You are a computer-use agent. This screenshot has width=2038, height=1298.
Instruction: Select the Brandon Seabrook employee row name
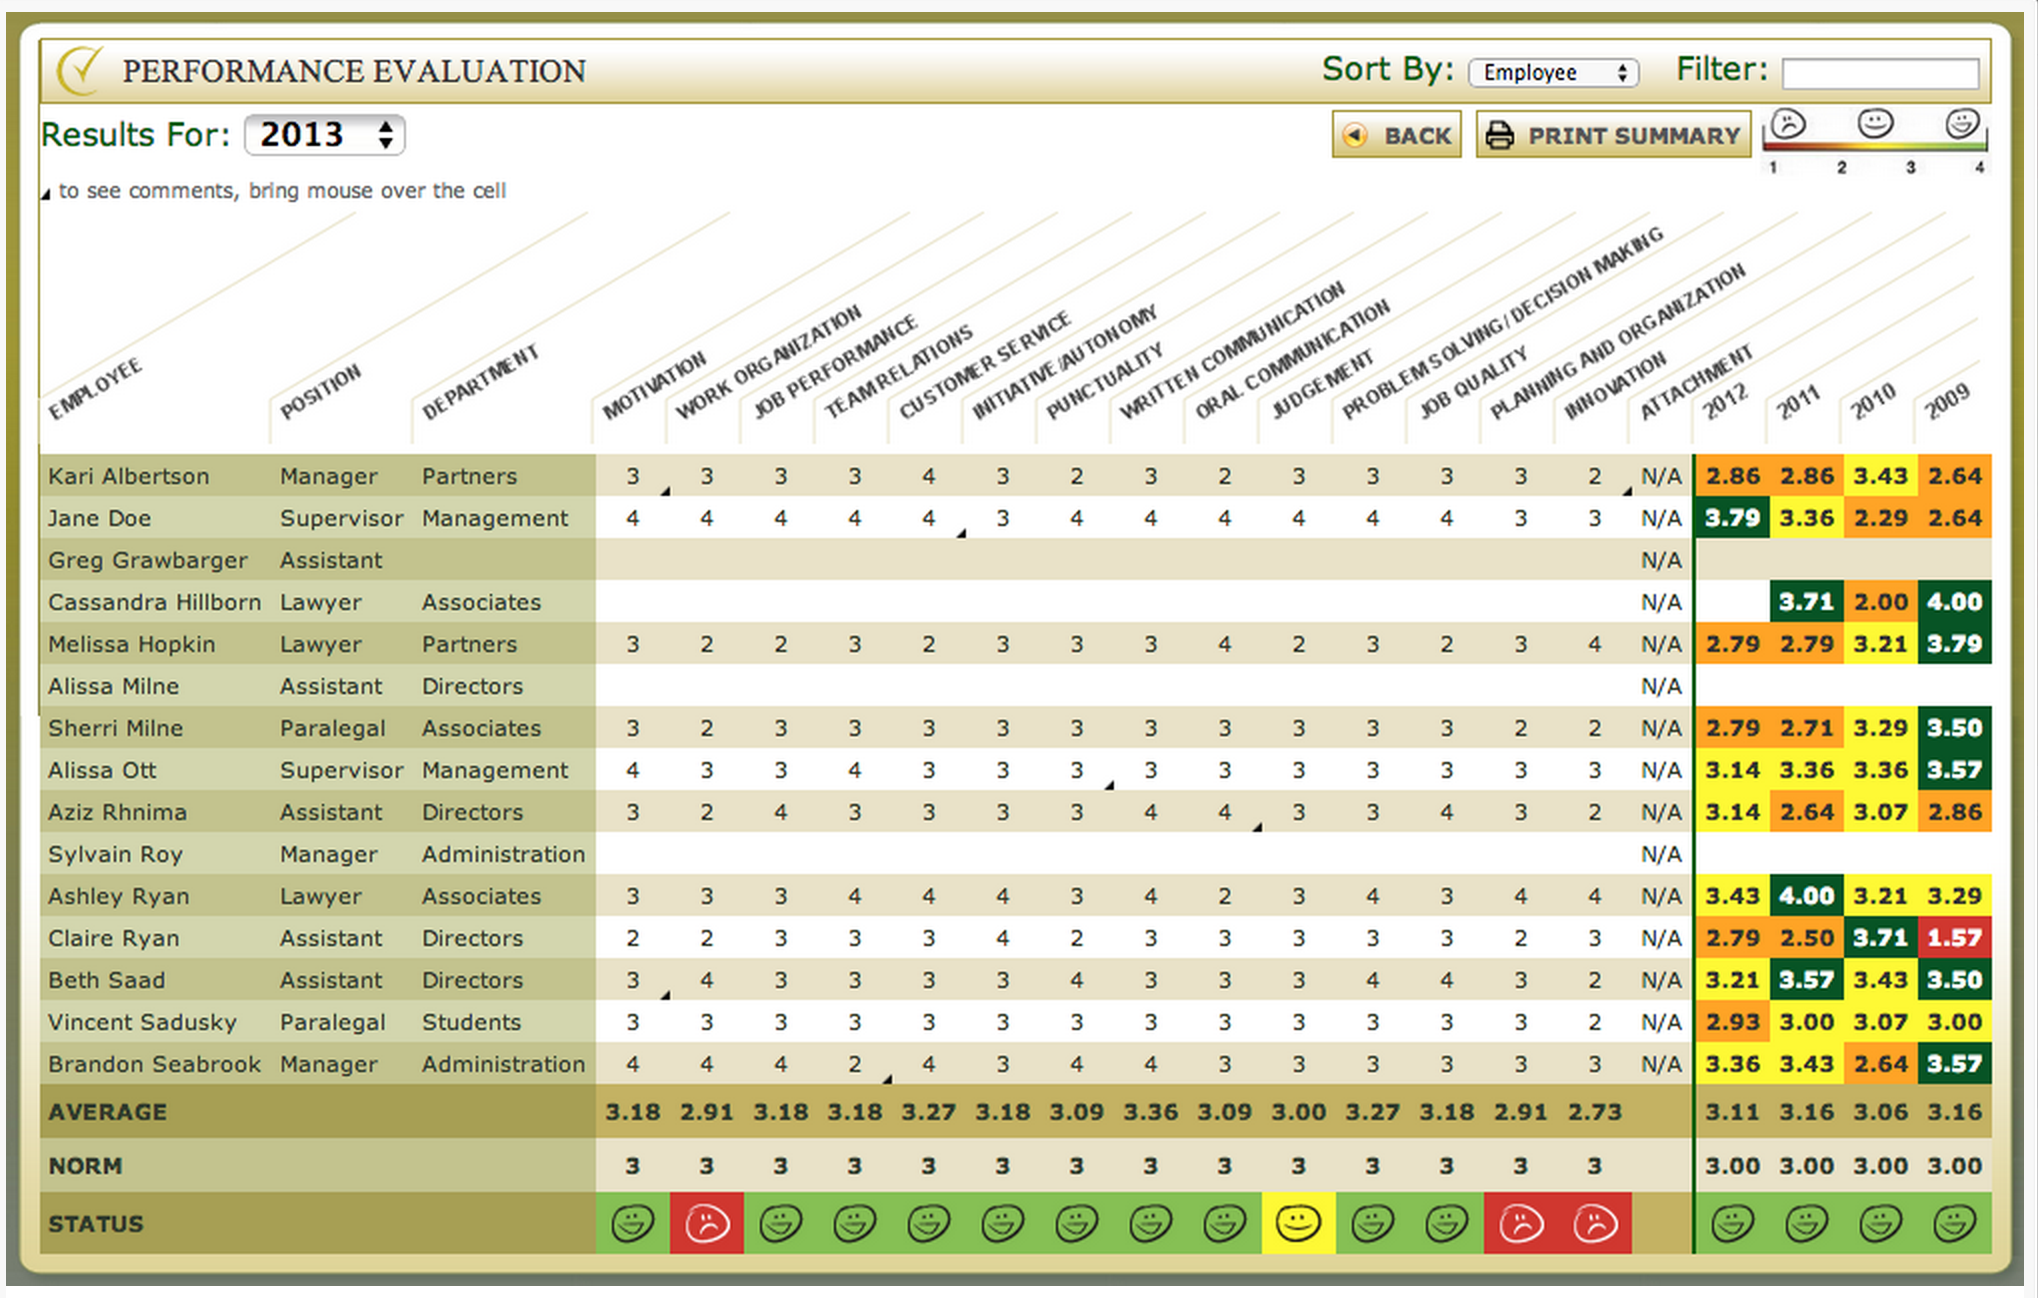(154, 1064)
